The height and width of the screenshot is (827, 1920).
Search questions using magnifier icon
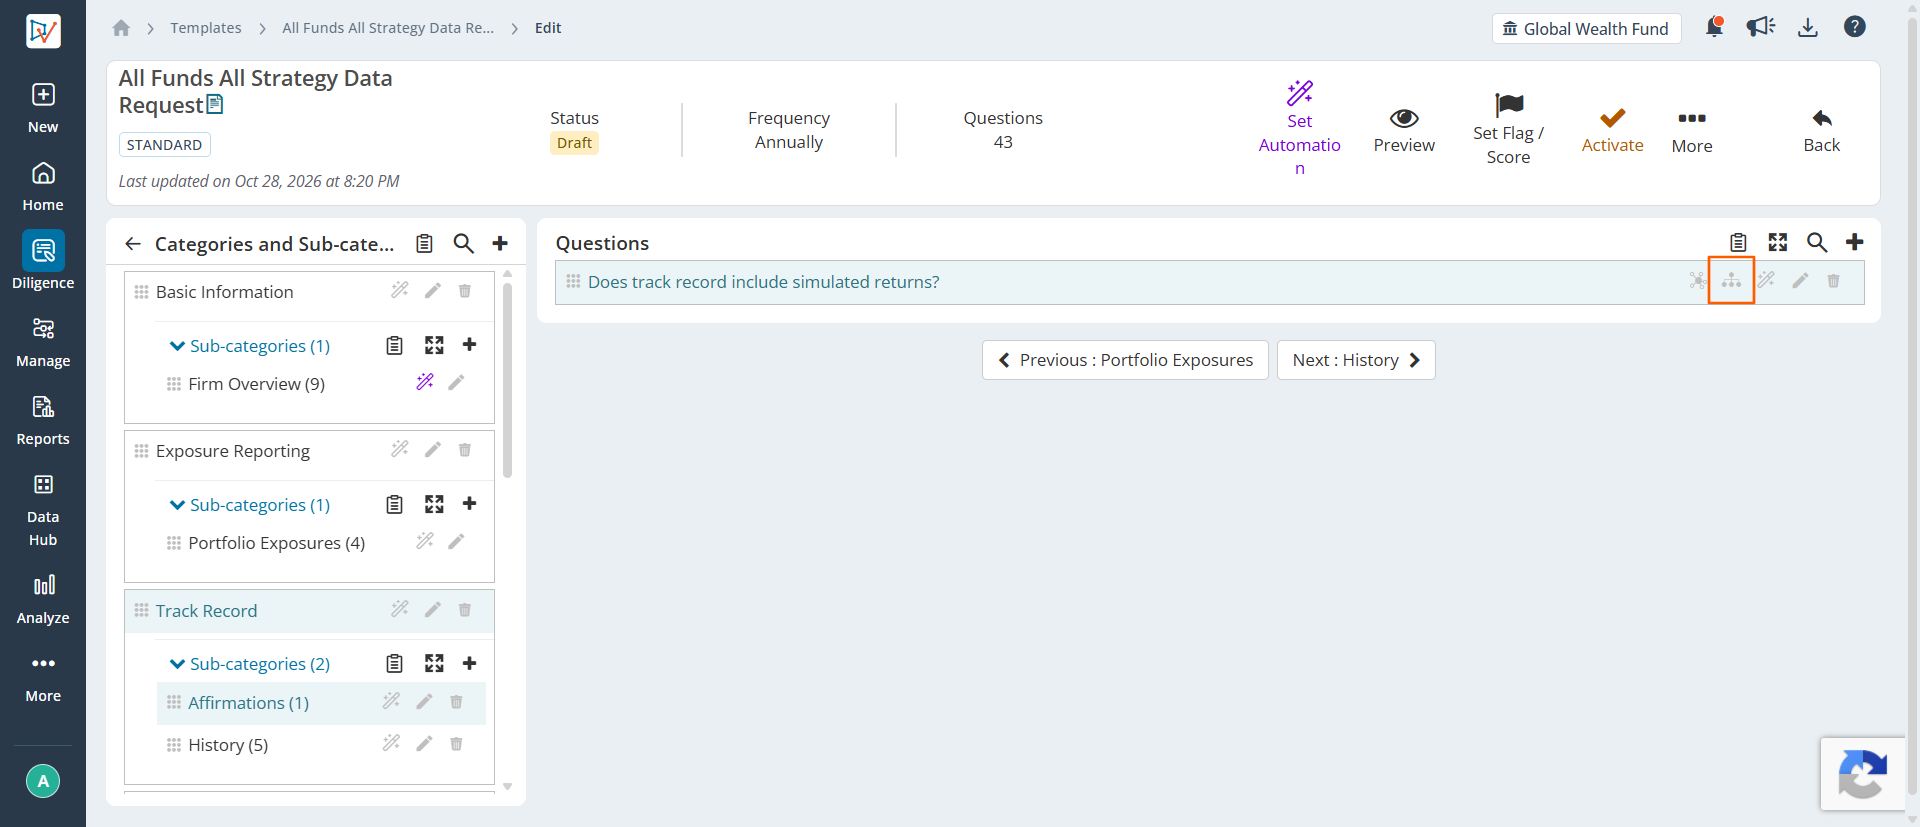(1817, 242)
